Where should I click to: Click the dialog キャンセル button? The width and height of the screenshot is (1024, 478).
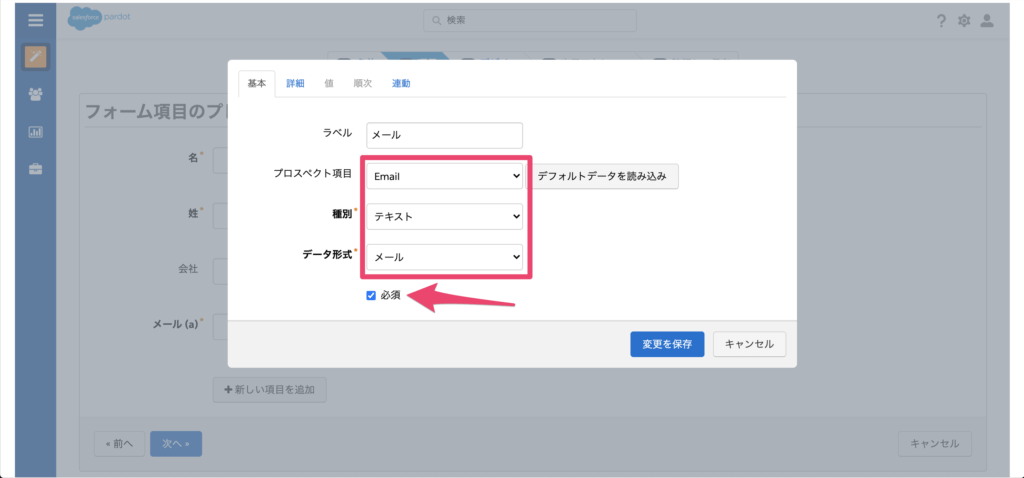(750, 344)
